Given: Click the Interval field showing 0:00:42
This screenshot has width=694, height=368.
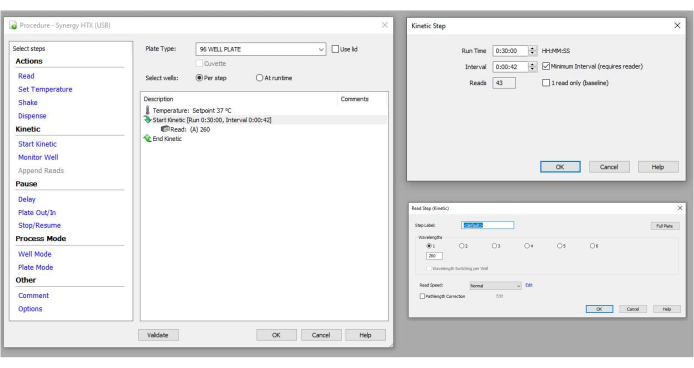Looking at the screenshot, I should pos(511,67).
